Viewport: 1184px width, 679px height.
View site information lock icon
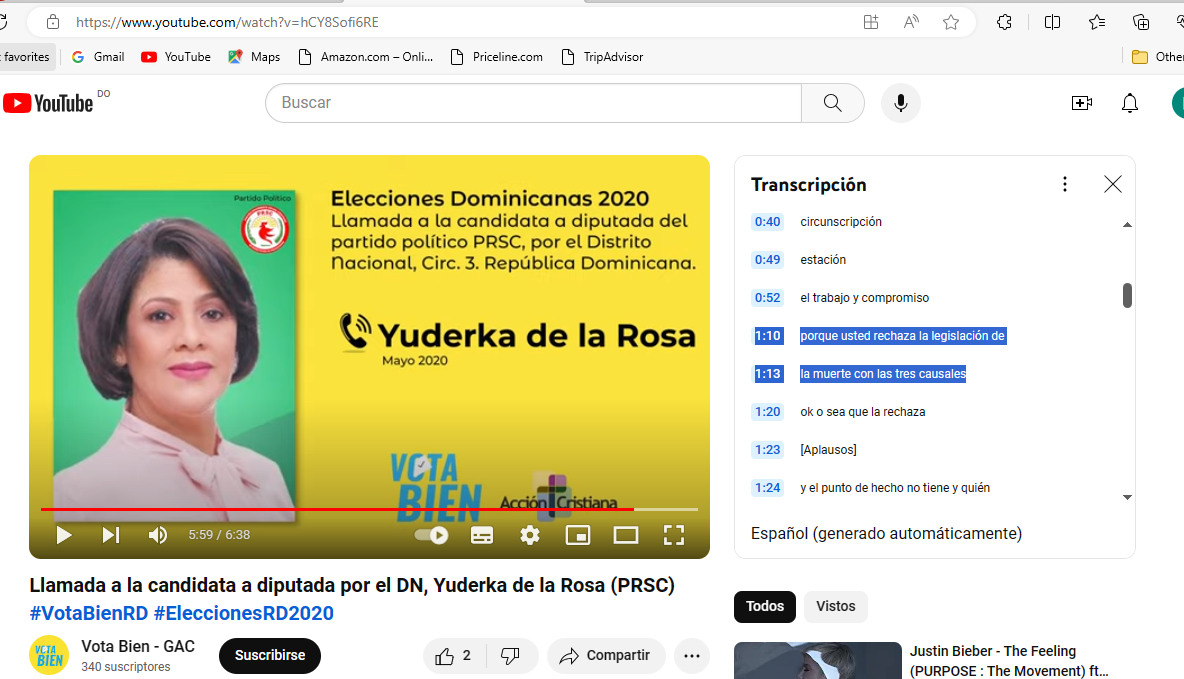53,22
